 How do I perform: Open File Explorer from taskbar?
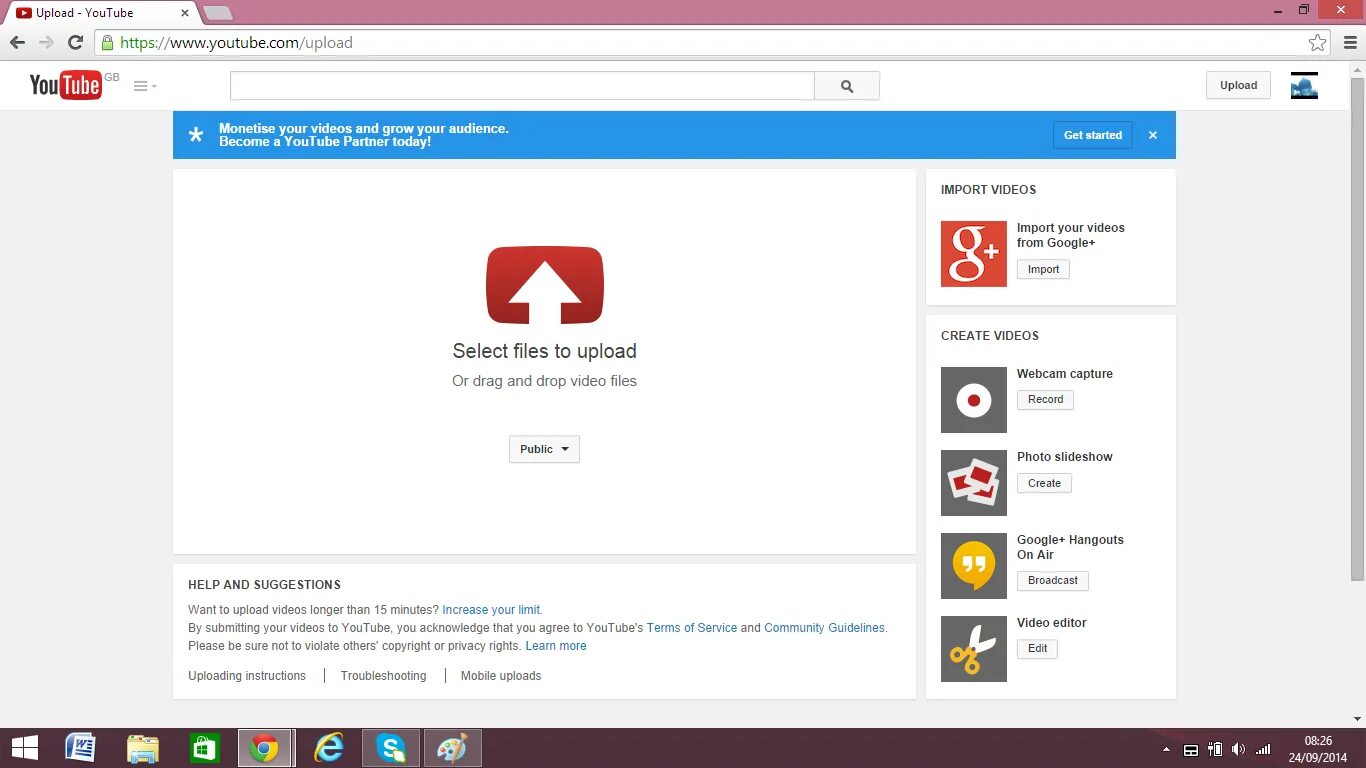click(143, 748)
